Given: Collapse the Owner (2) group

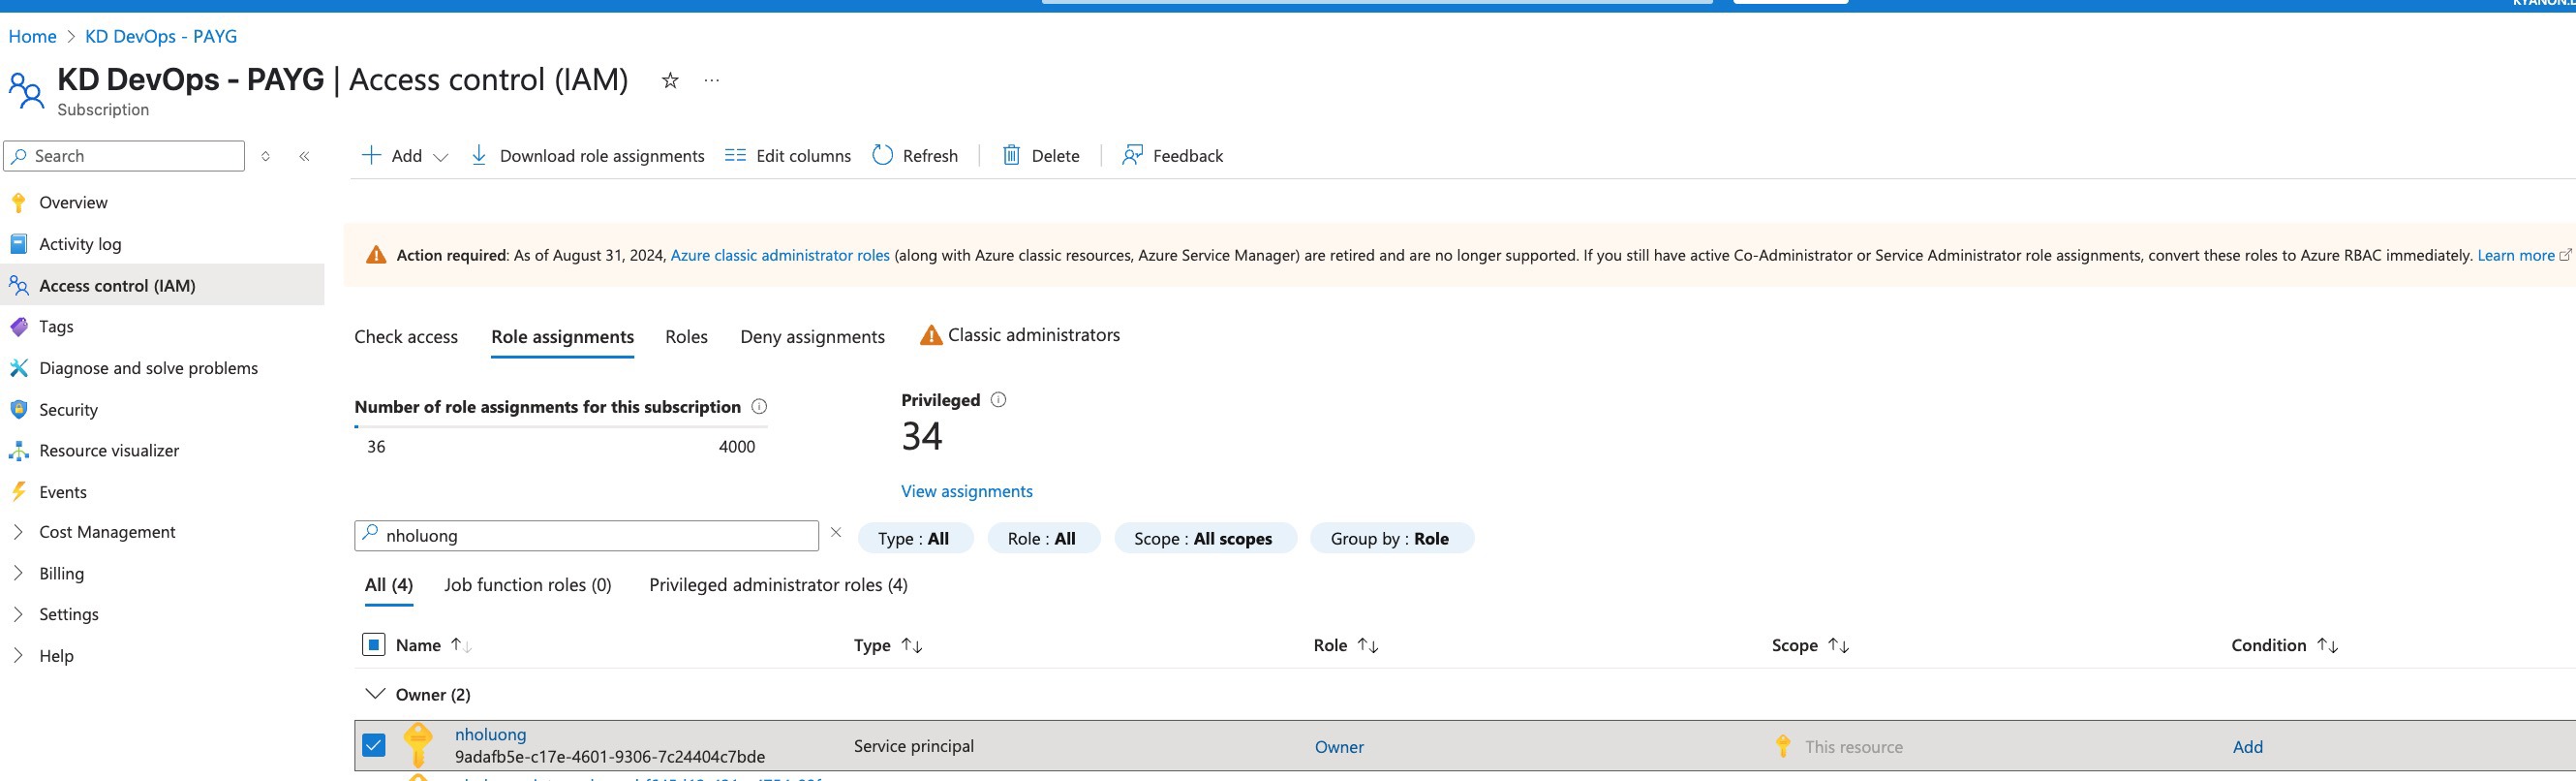Looking at the screenshot, I should coord(376,694).
